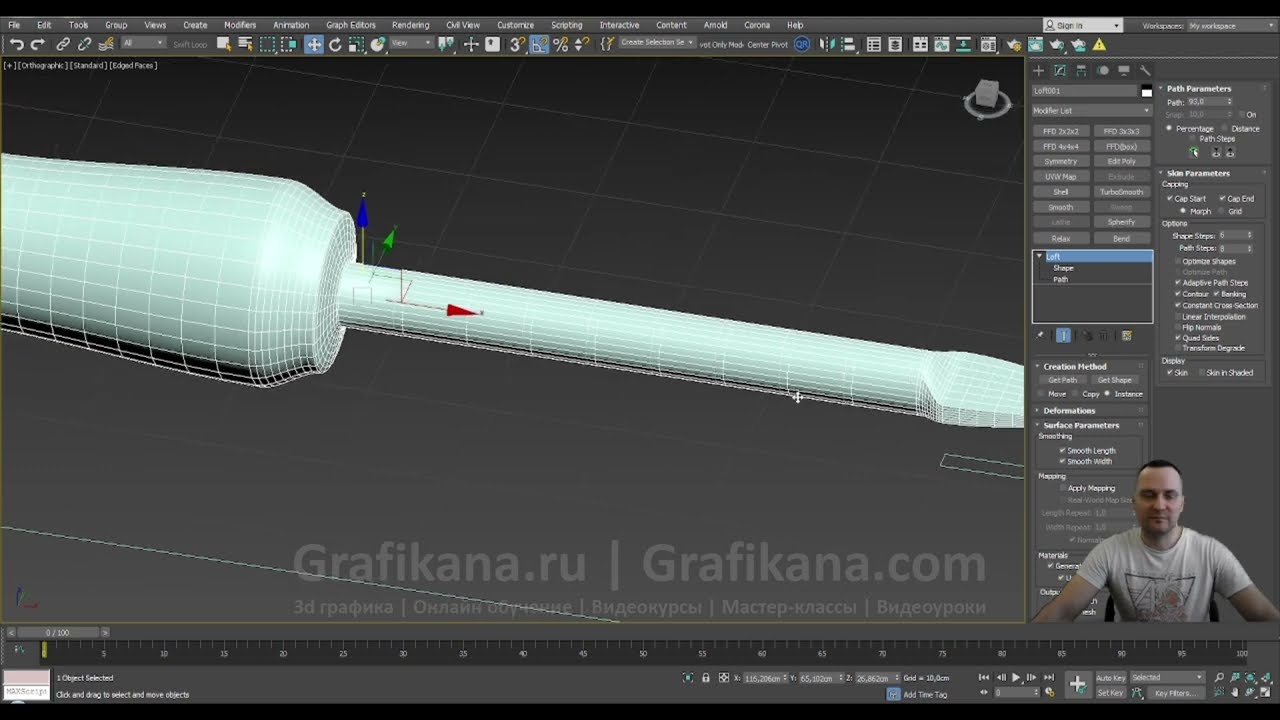Click the Align tool icon

point(847,44)
